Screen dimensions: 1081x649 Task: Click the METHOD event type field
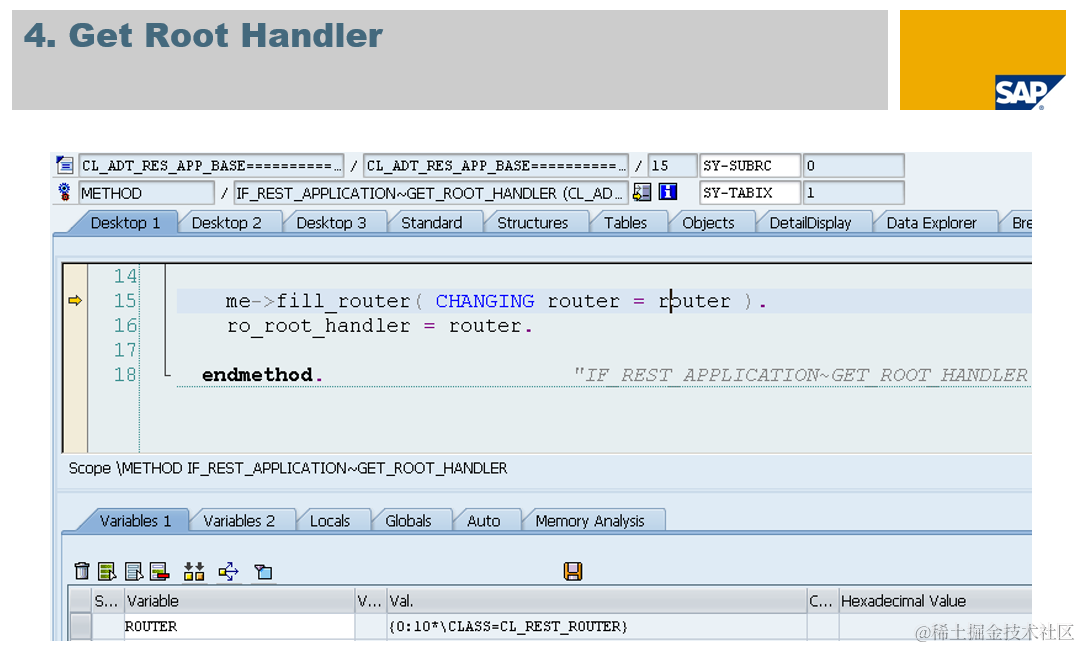click(x=146, y=193)
